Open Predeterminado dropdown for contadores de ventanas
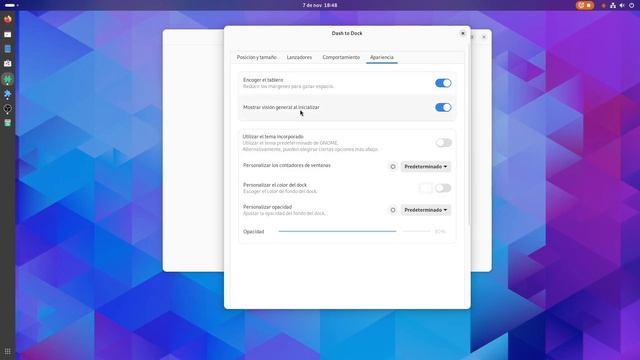This screenshot has width=640, height=360. [x=426, y=167]
